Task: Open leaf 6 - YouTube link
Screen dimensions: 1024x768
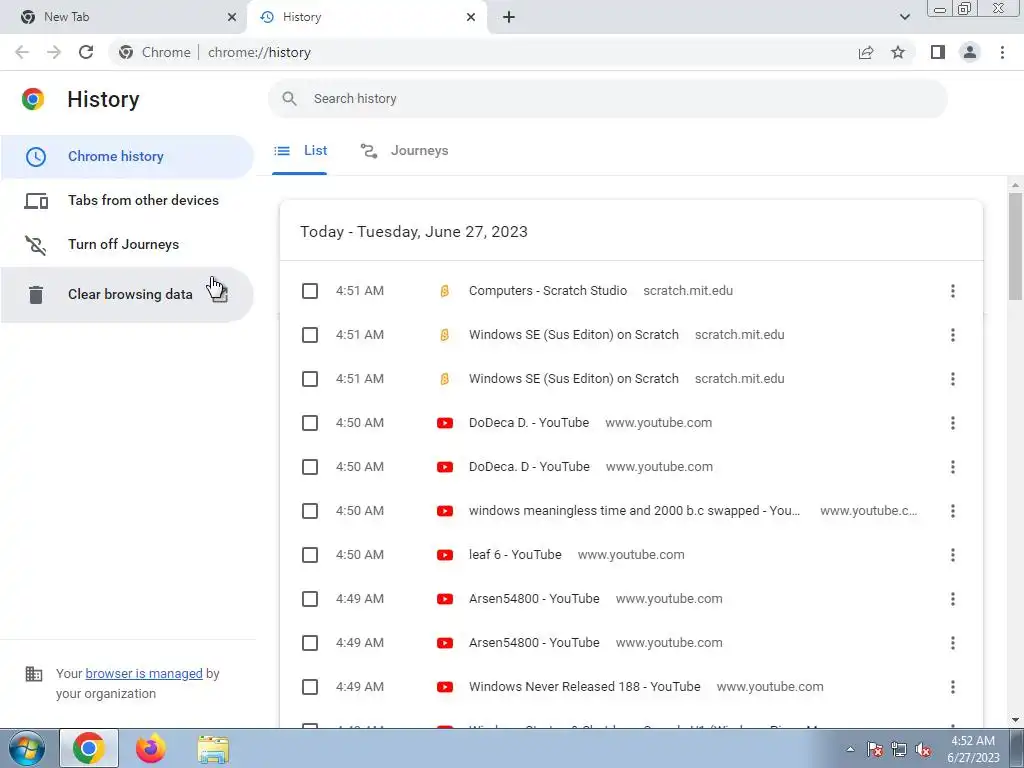Action: pos(515,554)
